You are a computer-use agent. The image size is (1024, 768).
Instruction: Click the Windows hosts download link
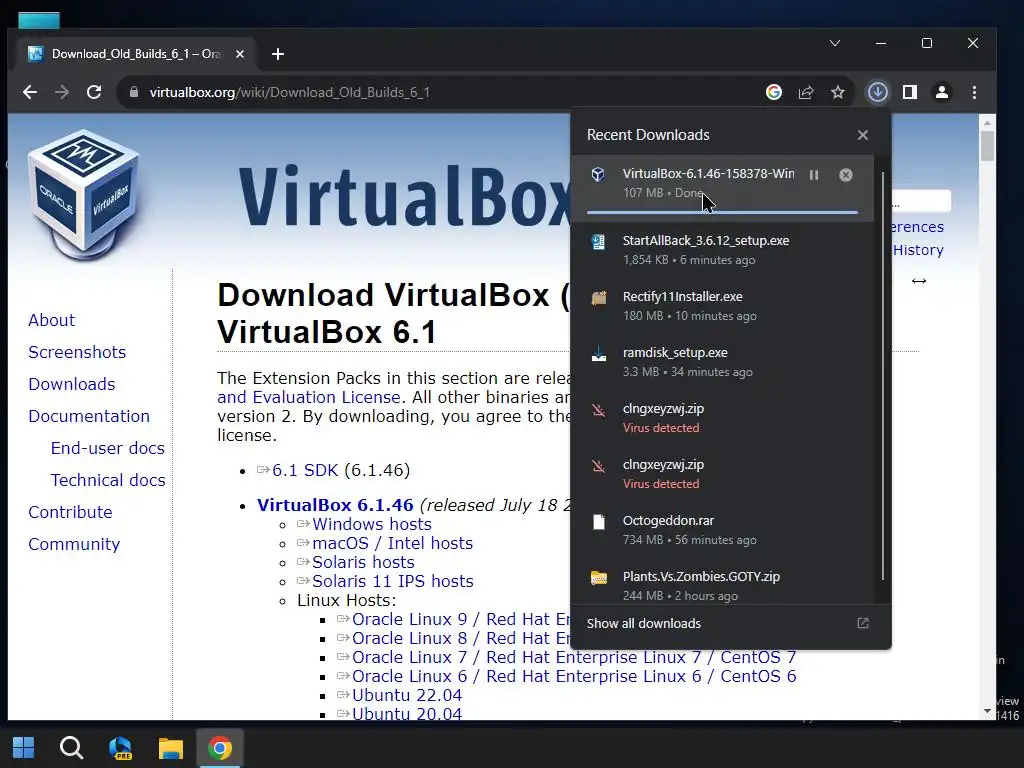click(x=372, y=524)
